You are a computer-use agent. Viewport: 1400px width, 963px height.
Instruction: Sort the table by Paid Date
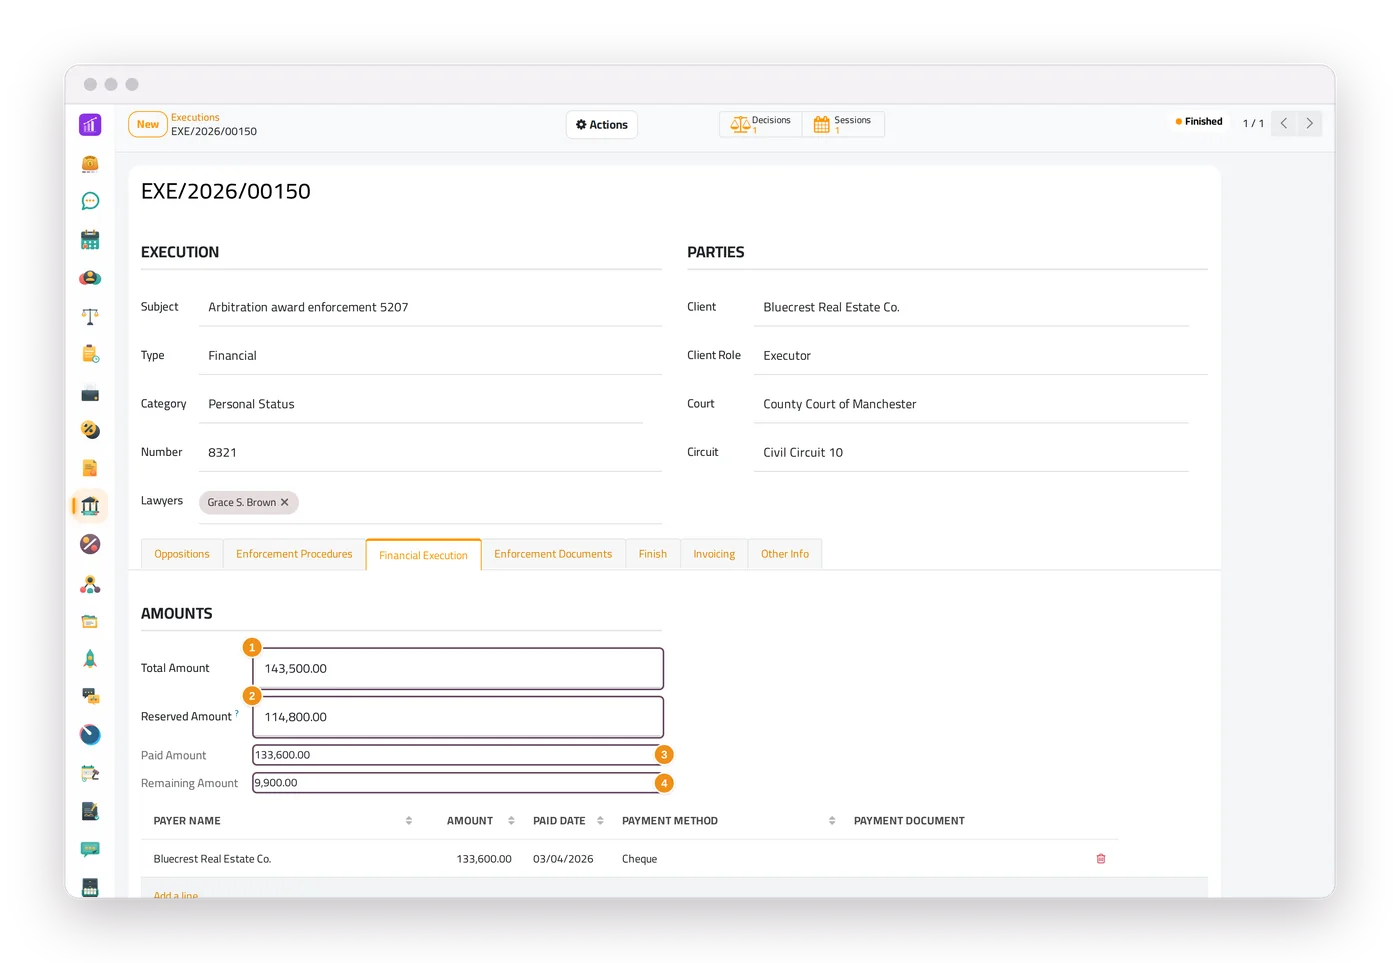(x=600, y=821)
